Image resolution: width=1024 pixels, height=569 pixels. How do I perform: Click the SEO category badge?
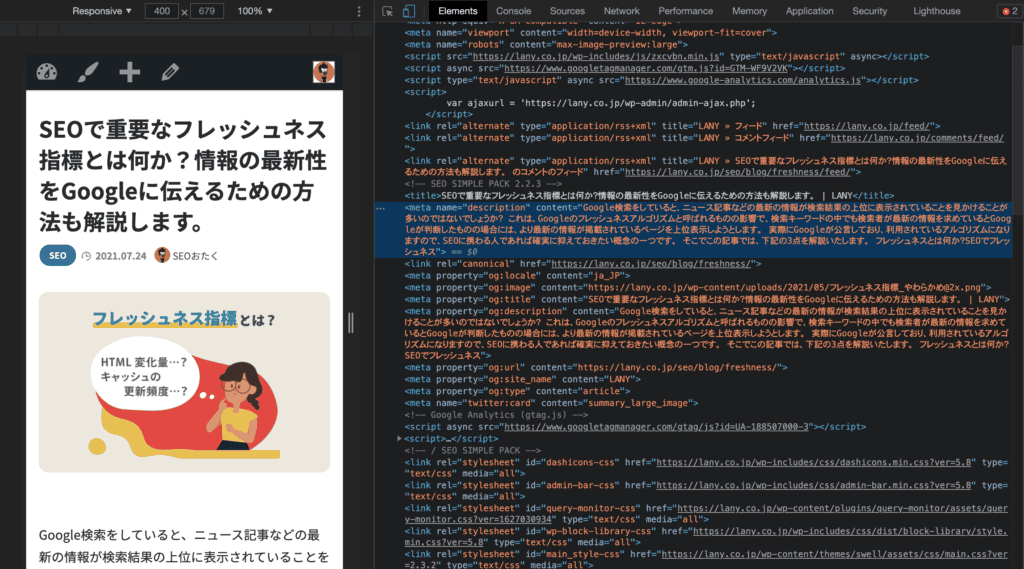[x=57, y=255]
